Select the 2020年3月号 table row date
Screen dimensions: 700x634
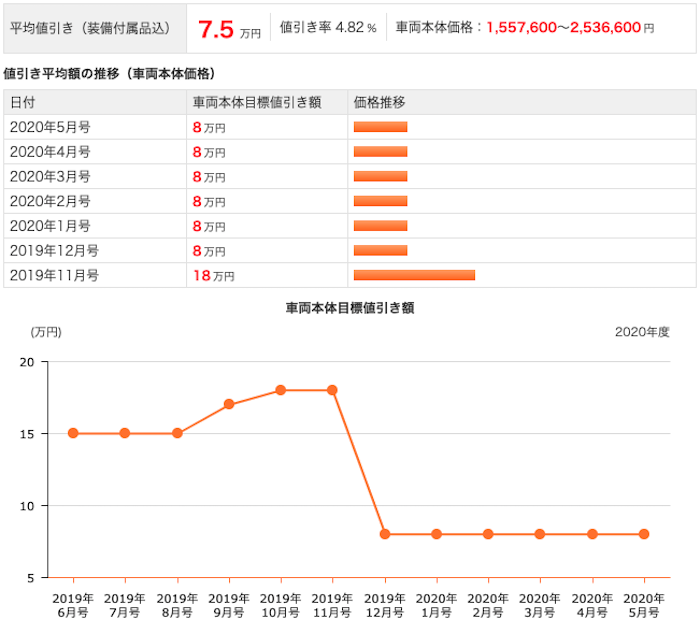(50, 176)
